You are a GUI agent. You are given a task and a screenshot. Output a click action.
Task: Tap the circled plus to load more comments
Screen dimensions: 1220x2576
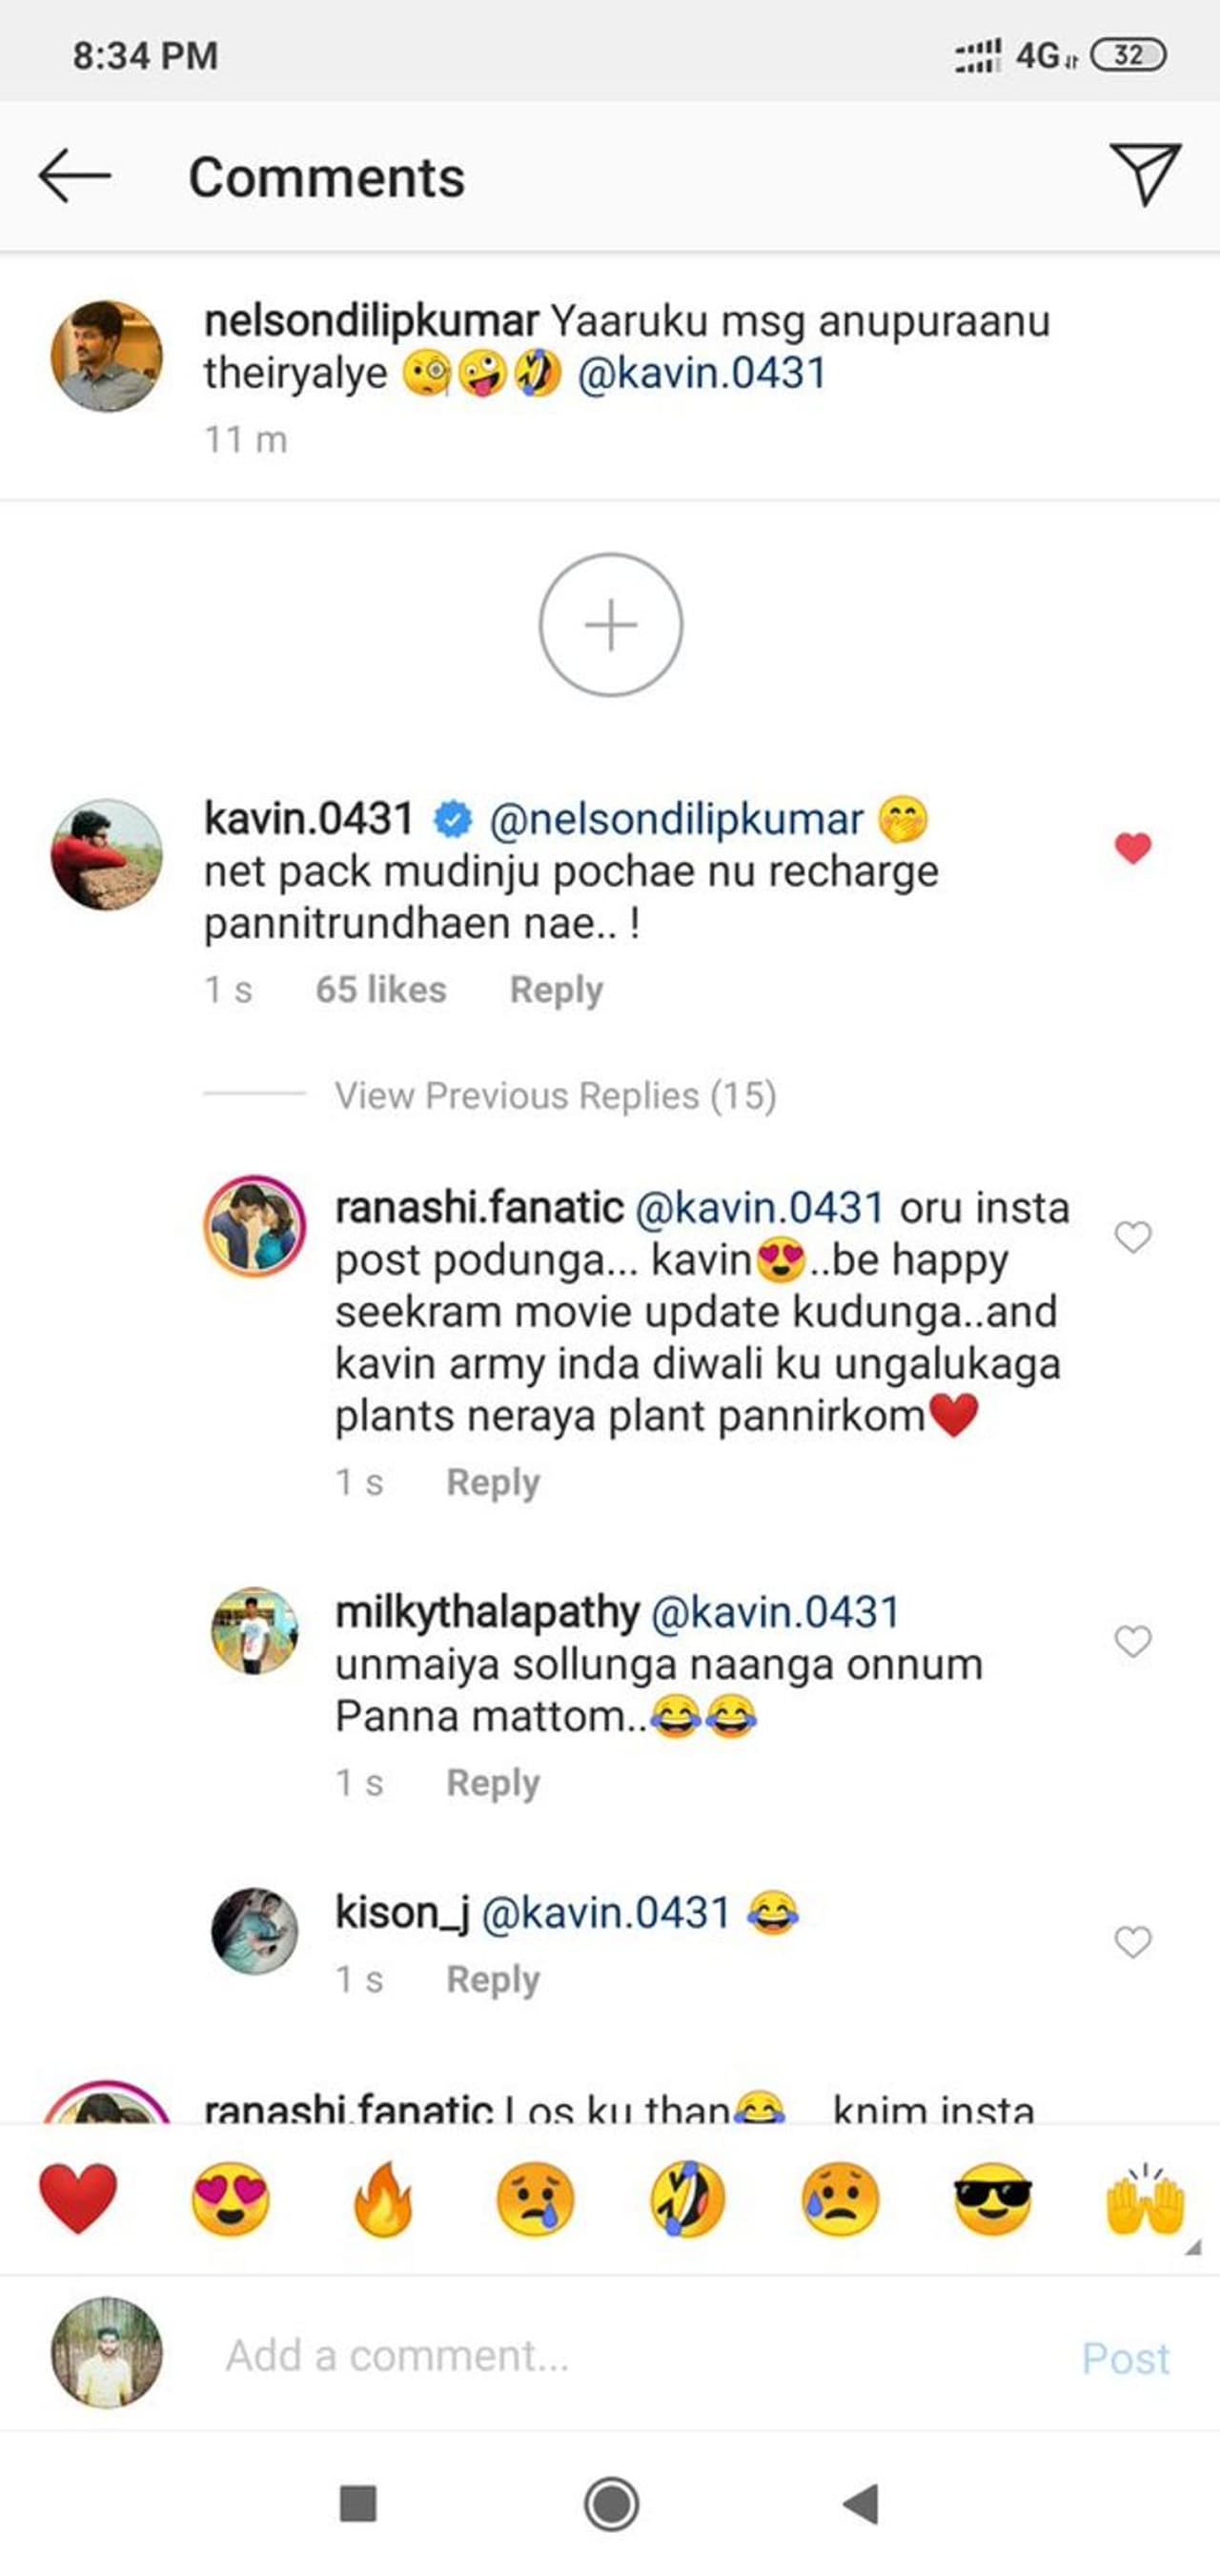pyautogui.click(x=610, y=625)
